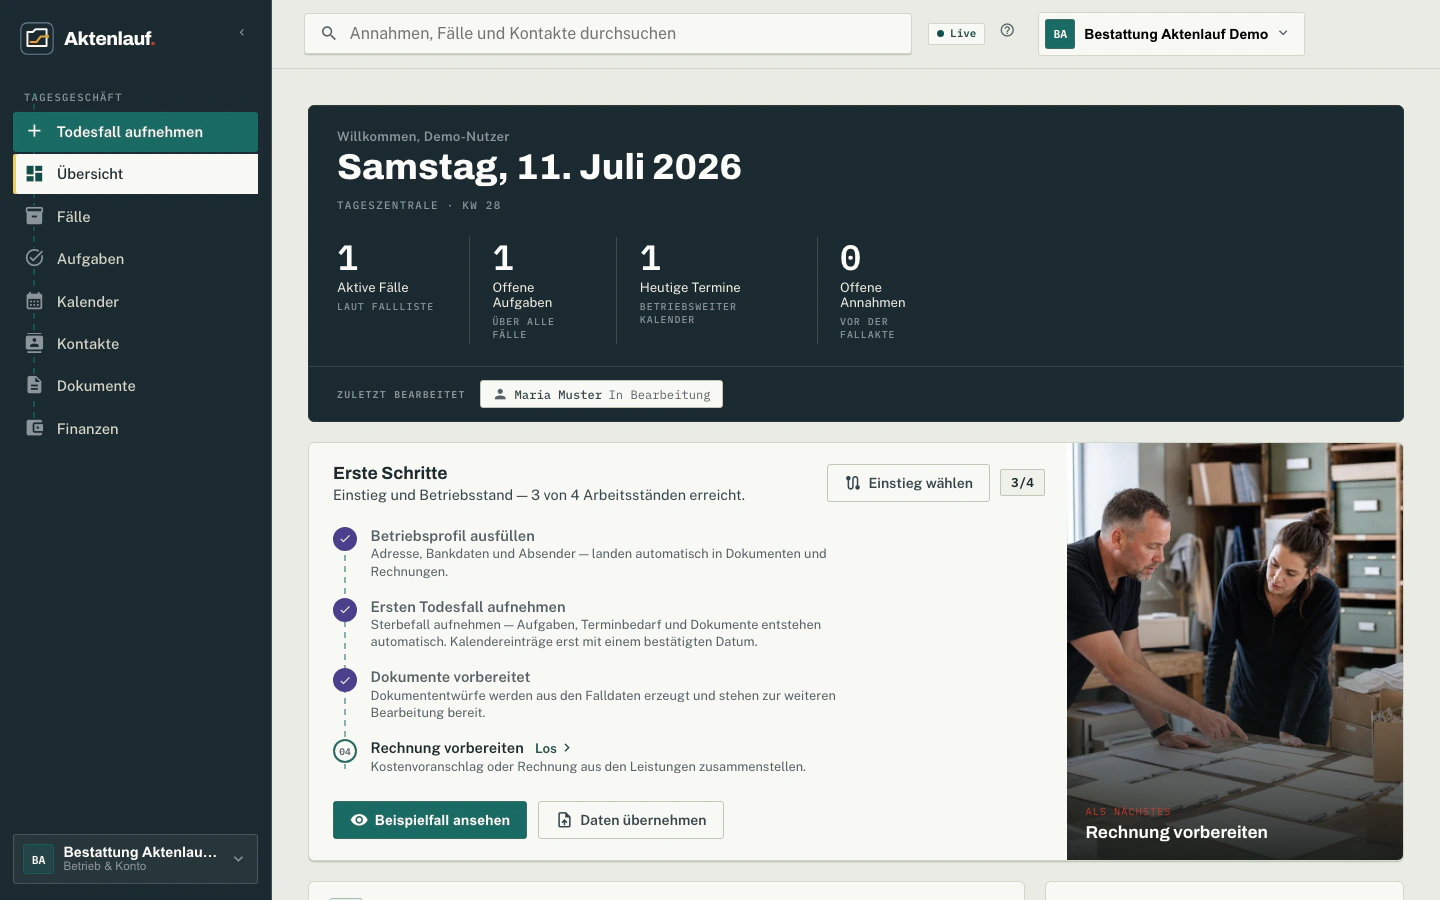Click the Rechnung vorbereiten step title
Viewport: 1440px width, 900px height.
tap(447, 748)
